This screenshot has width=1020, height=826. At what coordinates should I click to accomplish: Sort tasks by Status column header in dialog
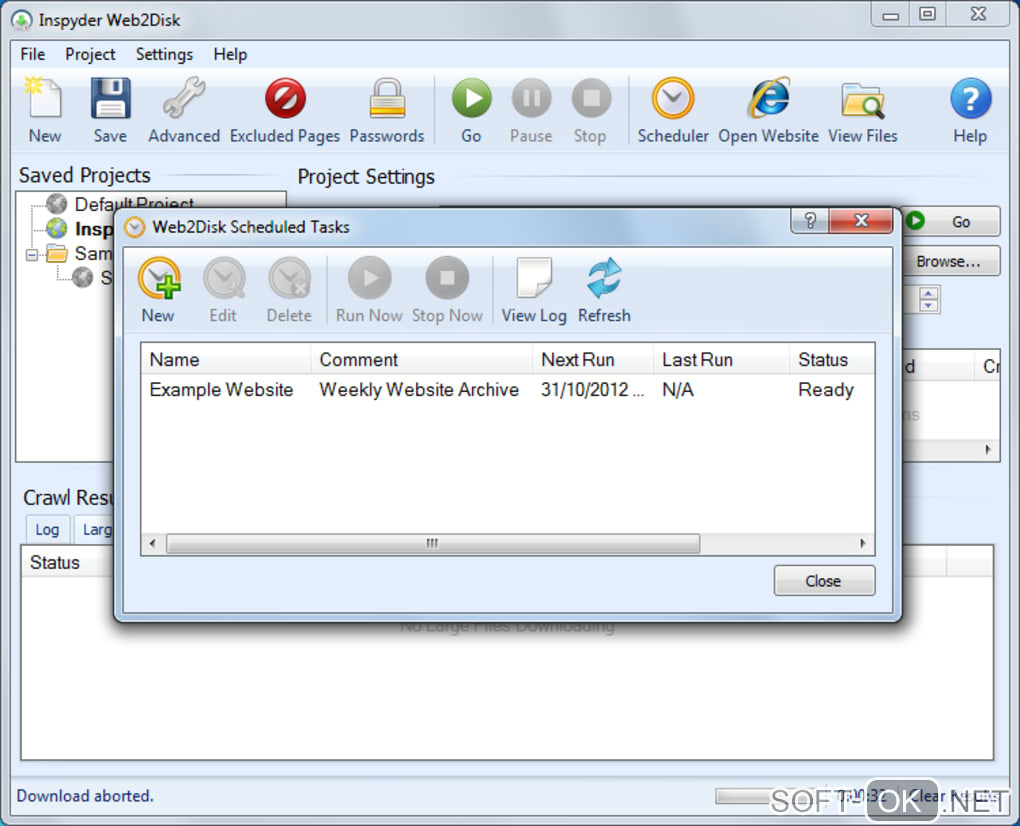point(832,360)
